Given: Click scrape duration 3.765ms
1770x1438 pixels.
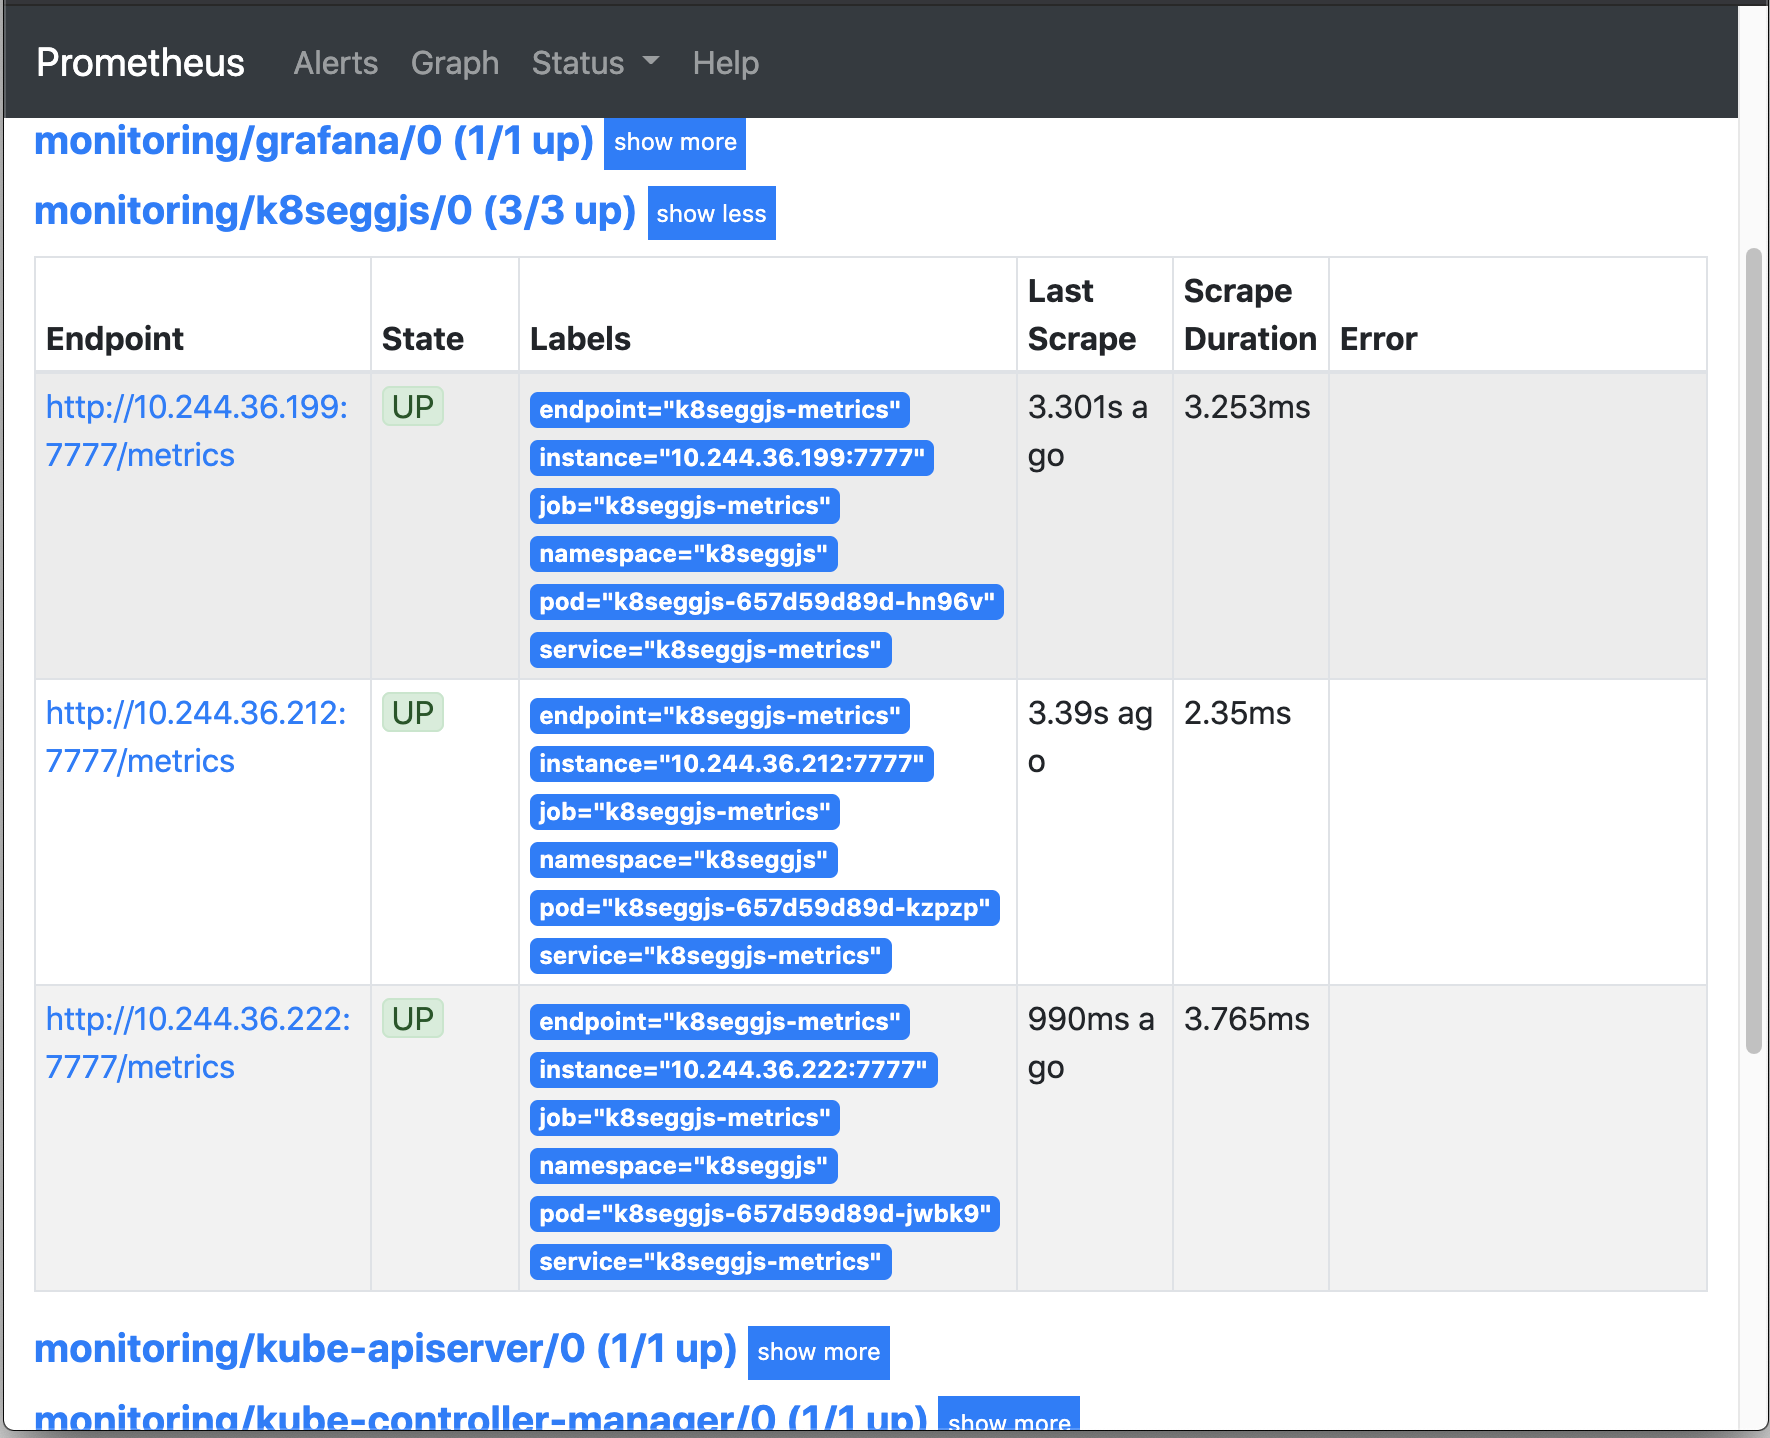Looking at the screenshot, I should click(1247, 1019).
